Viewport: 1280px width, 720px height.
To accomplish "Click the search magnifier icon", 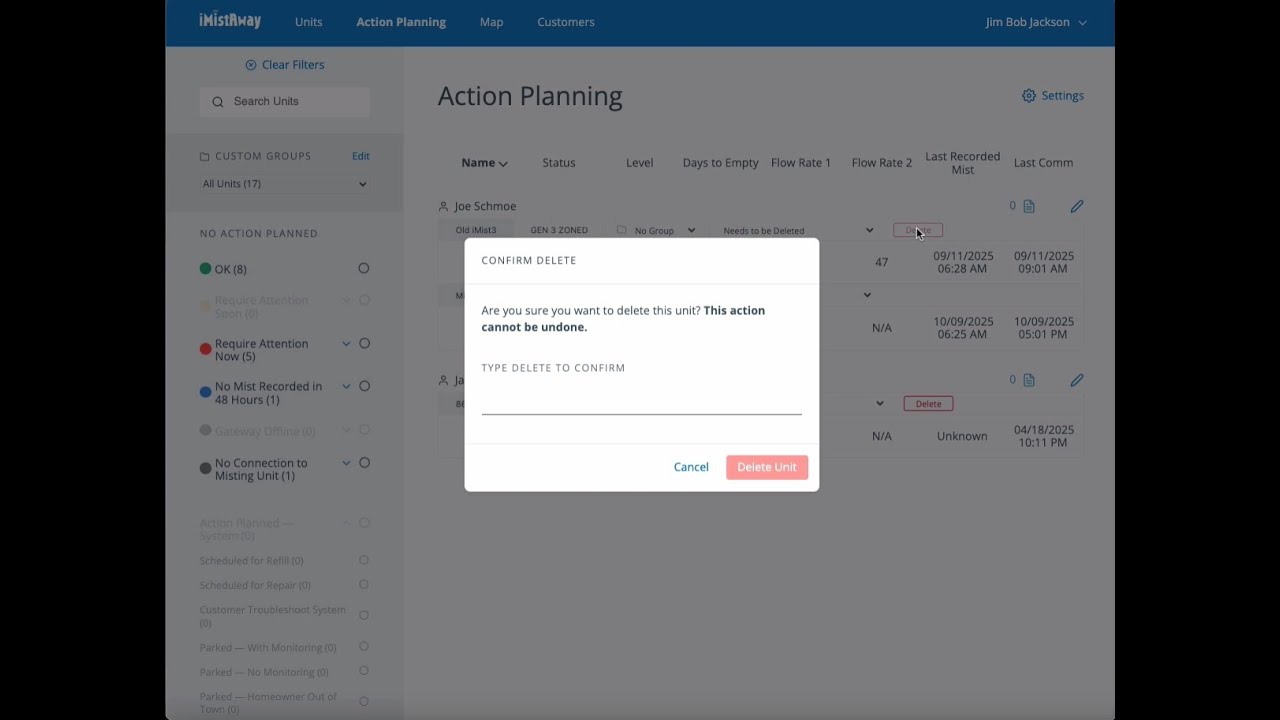I will tap(218, 102).
